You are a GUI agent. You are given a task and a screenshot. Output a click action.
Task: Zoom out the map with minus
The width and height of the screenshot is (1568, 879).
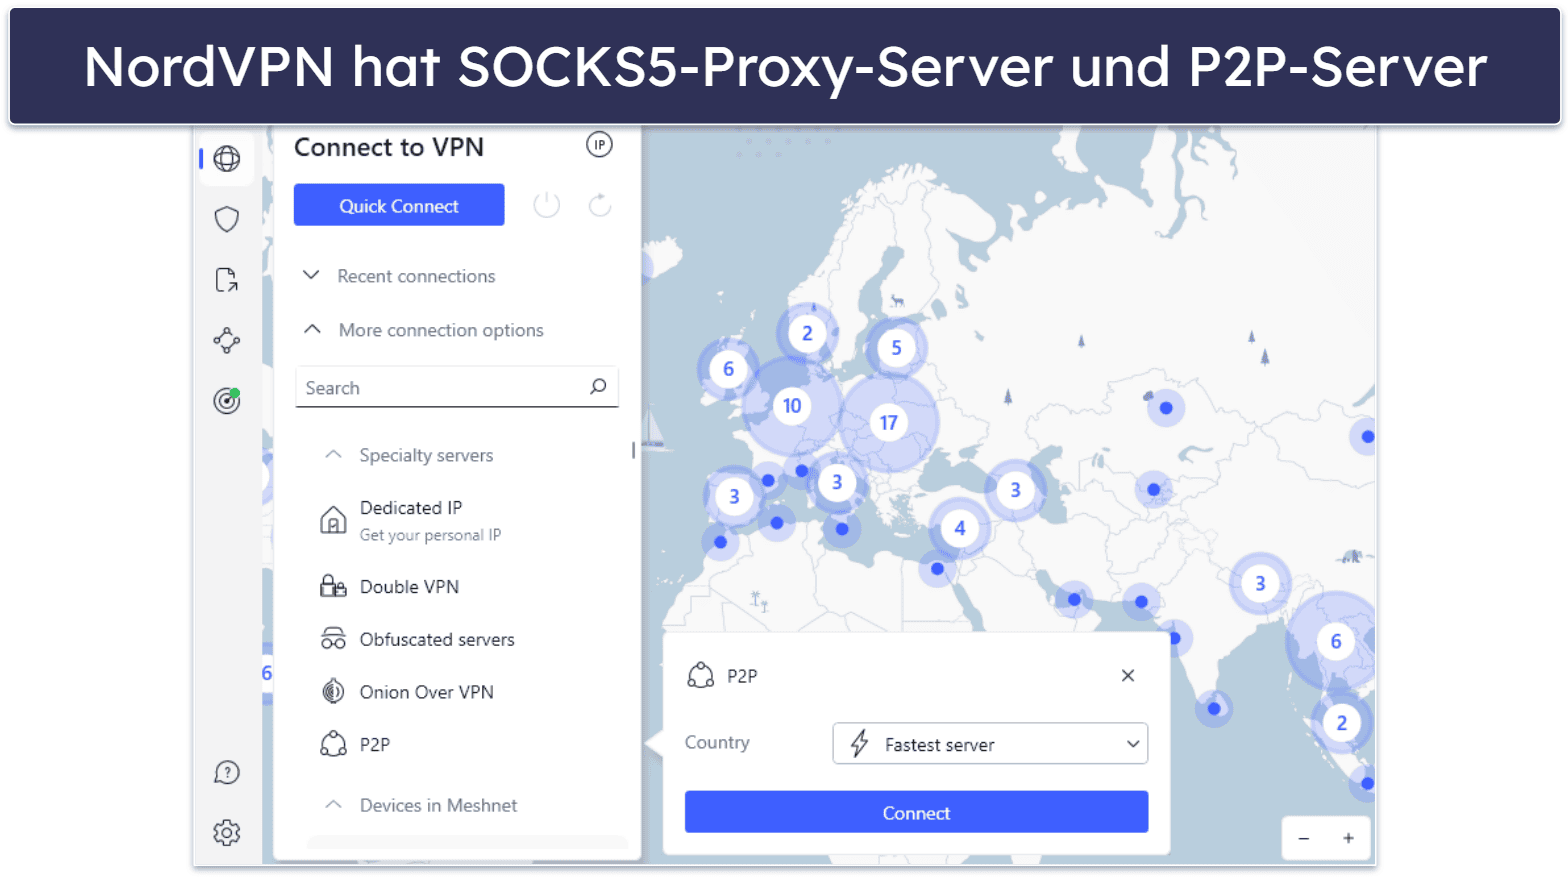tap(1304, 838)
